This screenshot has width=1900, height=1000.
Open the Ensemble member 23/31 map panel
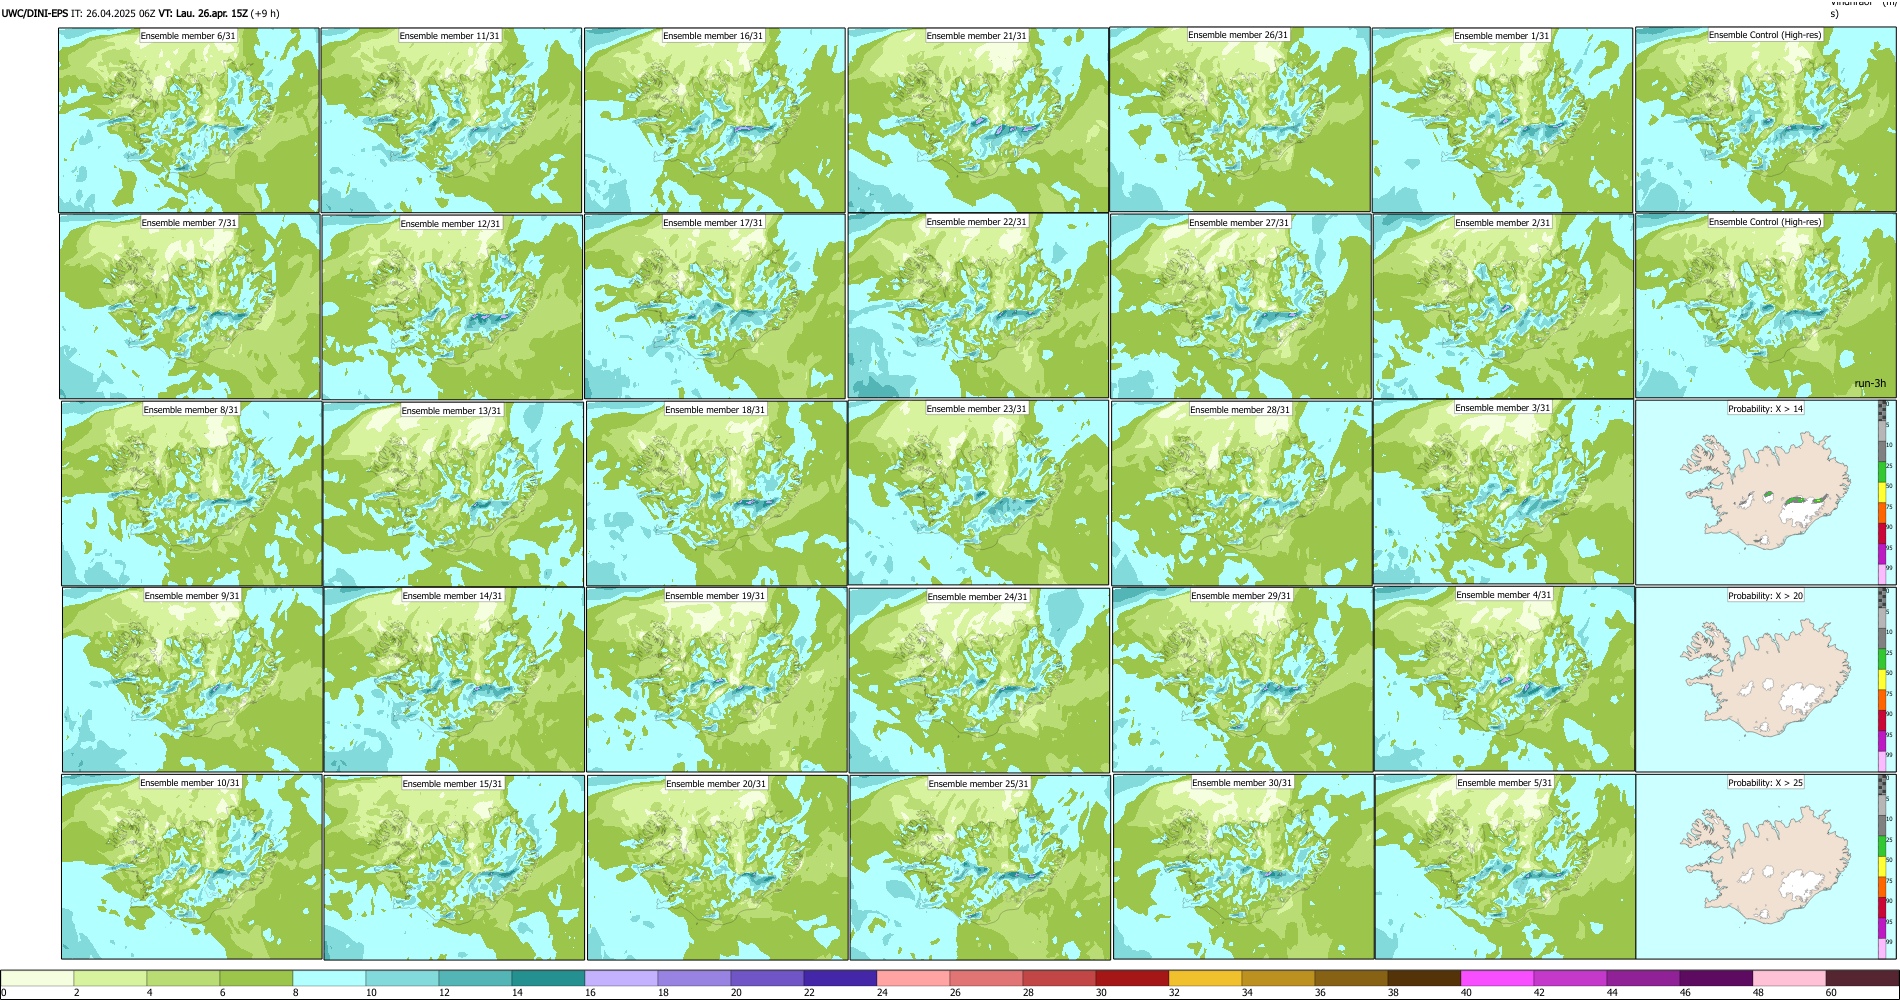point(979,493)
